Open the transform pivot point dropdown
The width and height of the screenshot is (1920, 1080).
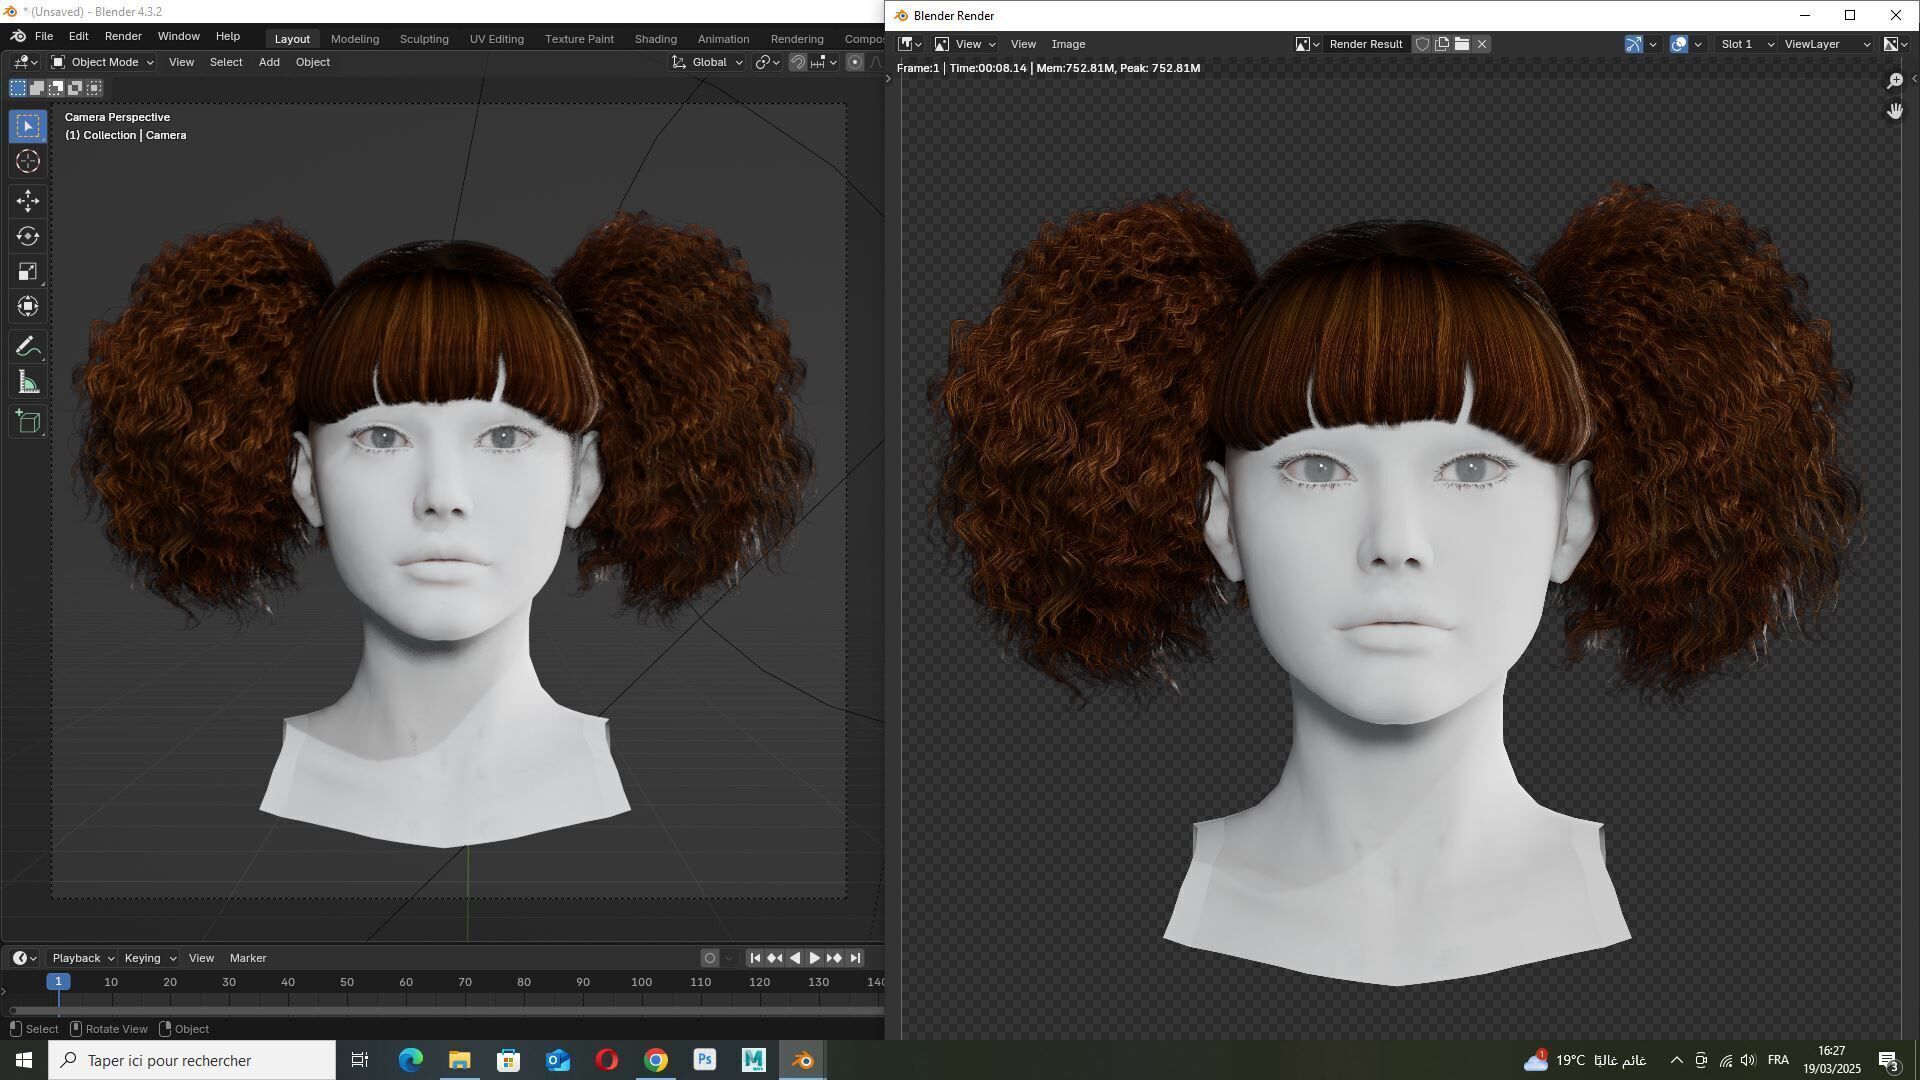click(x=768, y=62)
